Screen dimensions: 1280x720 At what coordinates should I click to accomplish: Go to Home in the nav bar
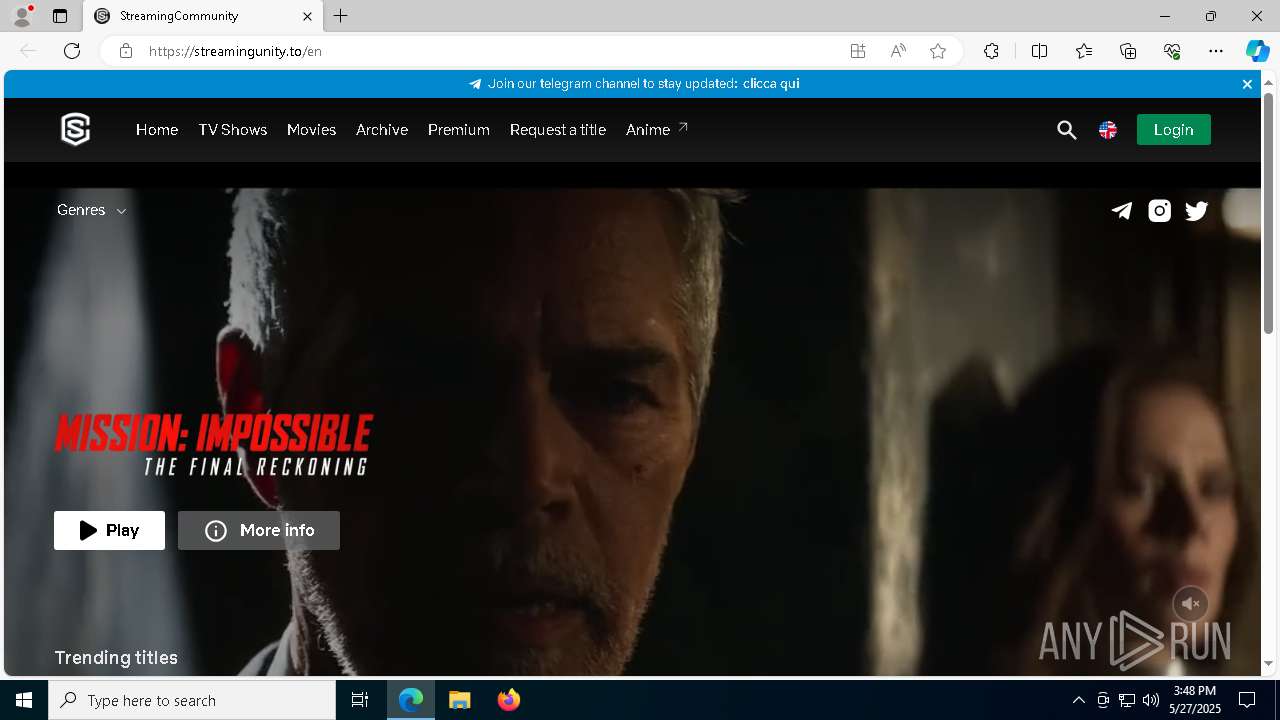(x=157, y=130)
